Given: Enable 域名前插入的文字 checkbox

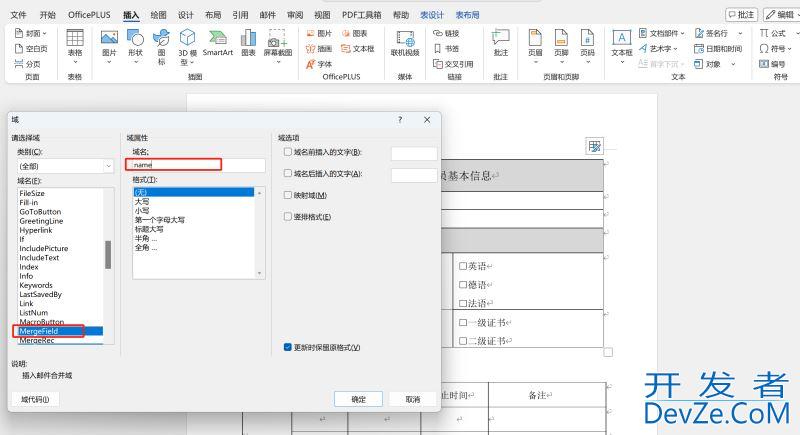Looking at the screenshot, I should point(287,153).
